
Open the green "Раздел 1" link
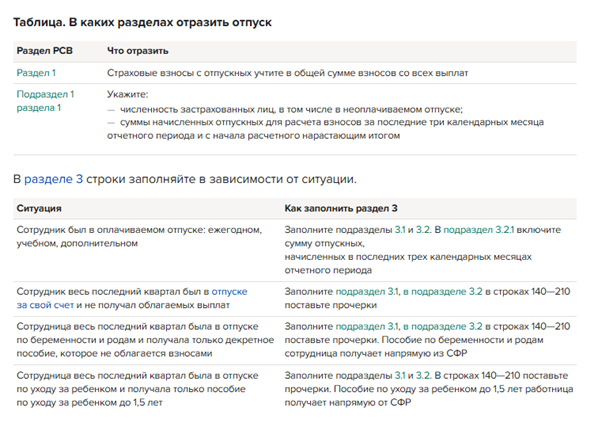(36, 73)
